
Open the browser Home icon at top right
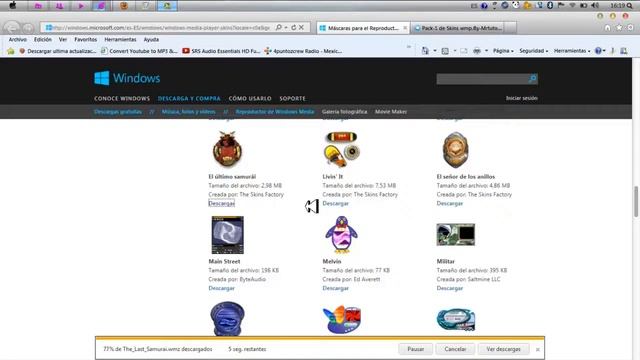(x=607, y=28)
